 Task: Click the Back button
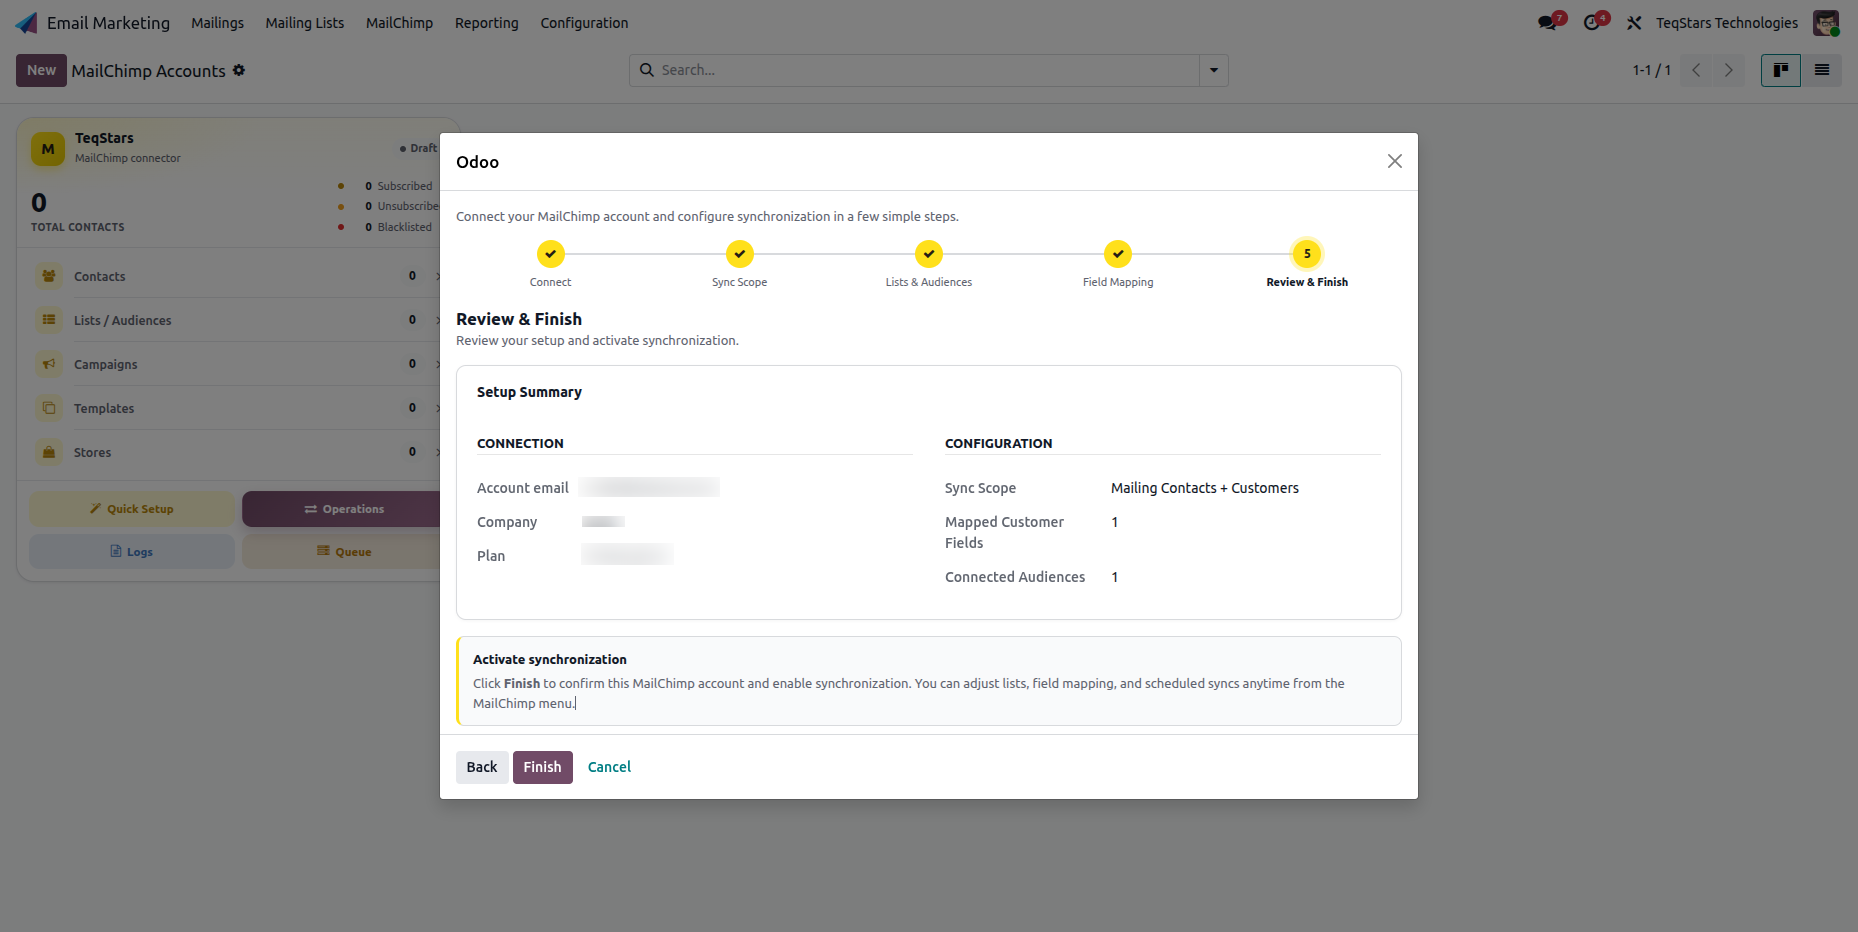point(482,767)
